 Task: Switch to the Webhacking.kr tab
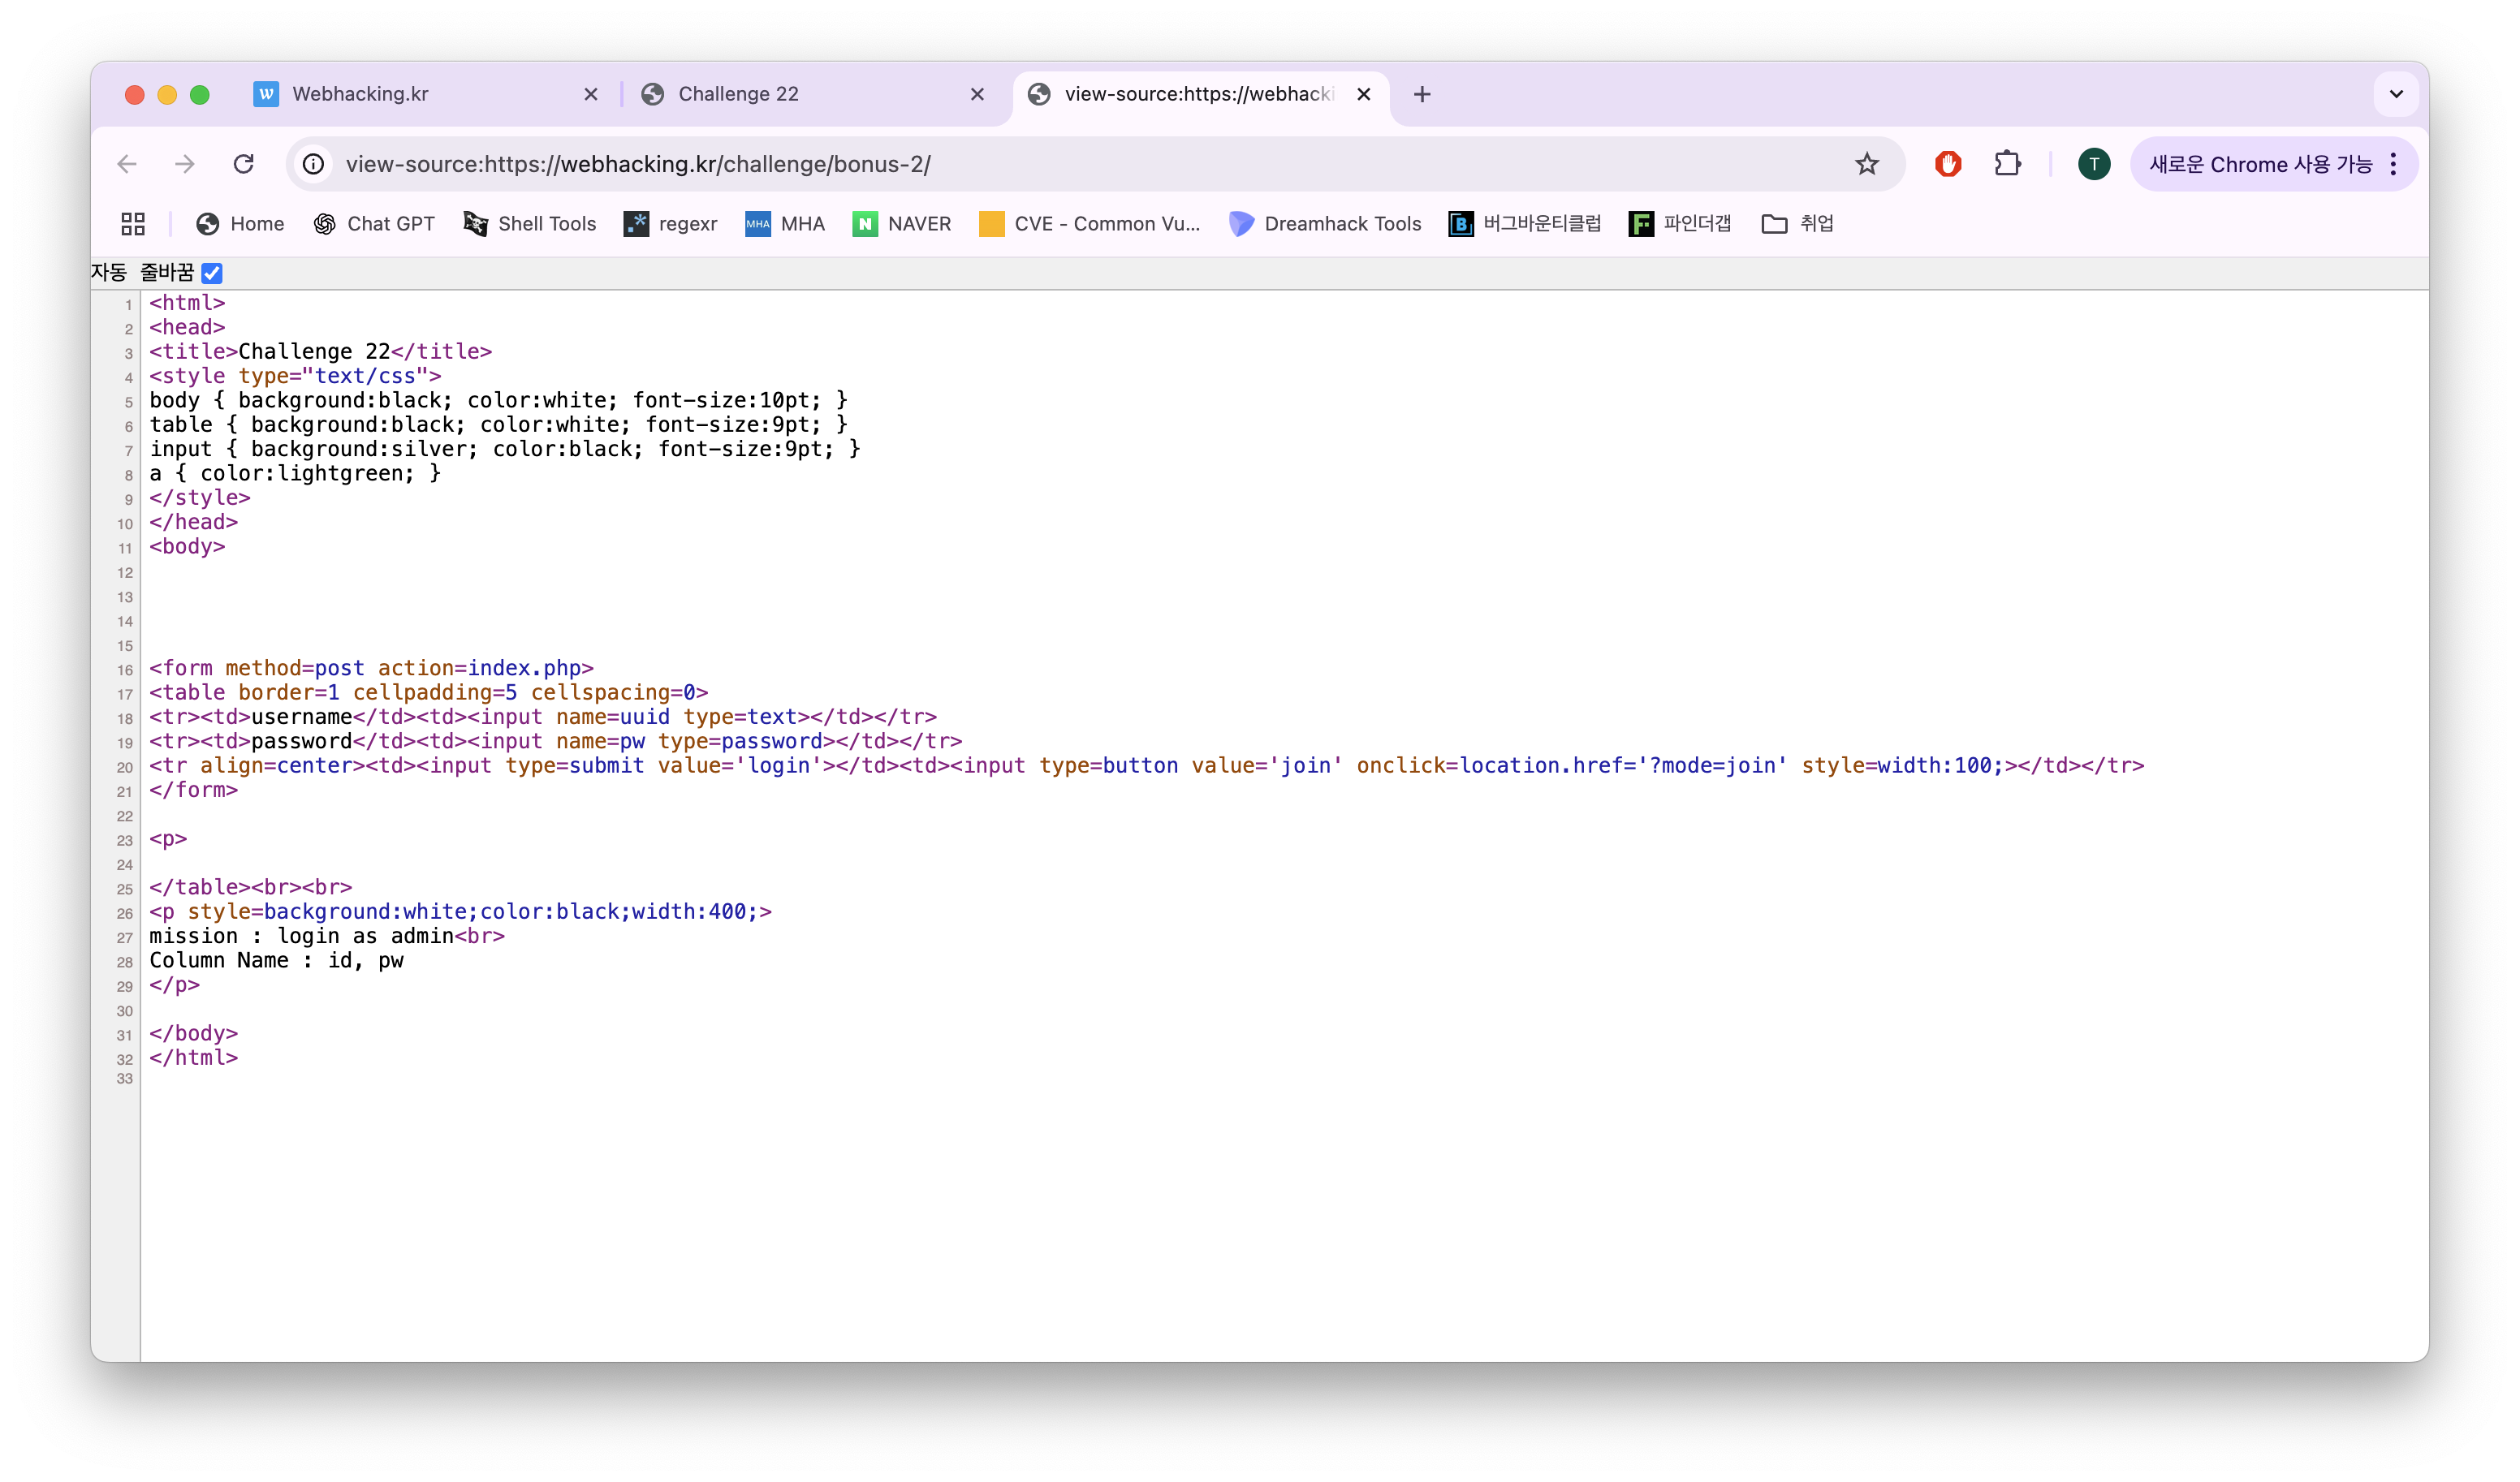click(360, 94)
